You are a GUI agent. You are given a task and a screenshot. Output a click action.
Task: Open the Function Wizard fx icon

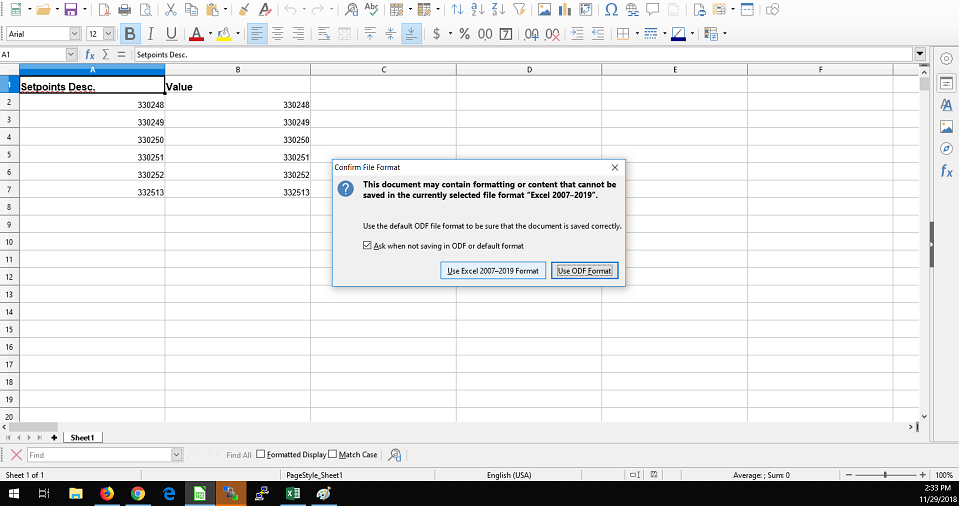point(90,54)
